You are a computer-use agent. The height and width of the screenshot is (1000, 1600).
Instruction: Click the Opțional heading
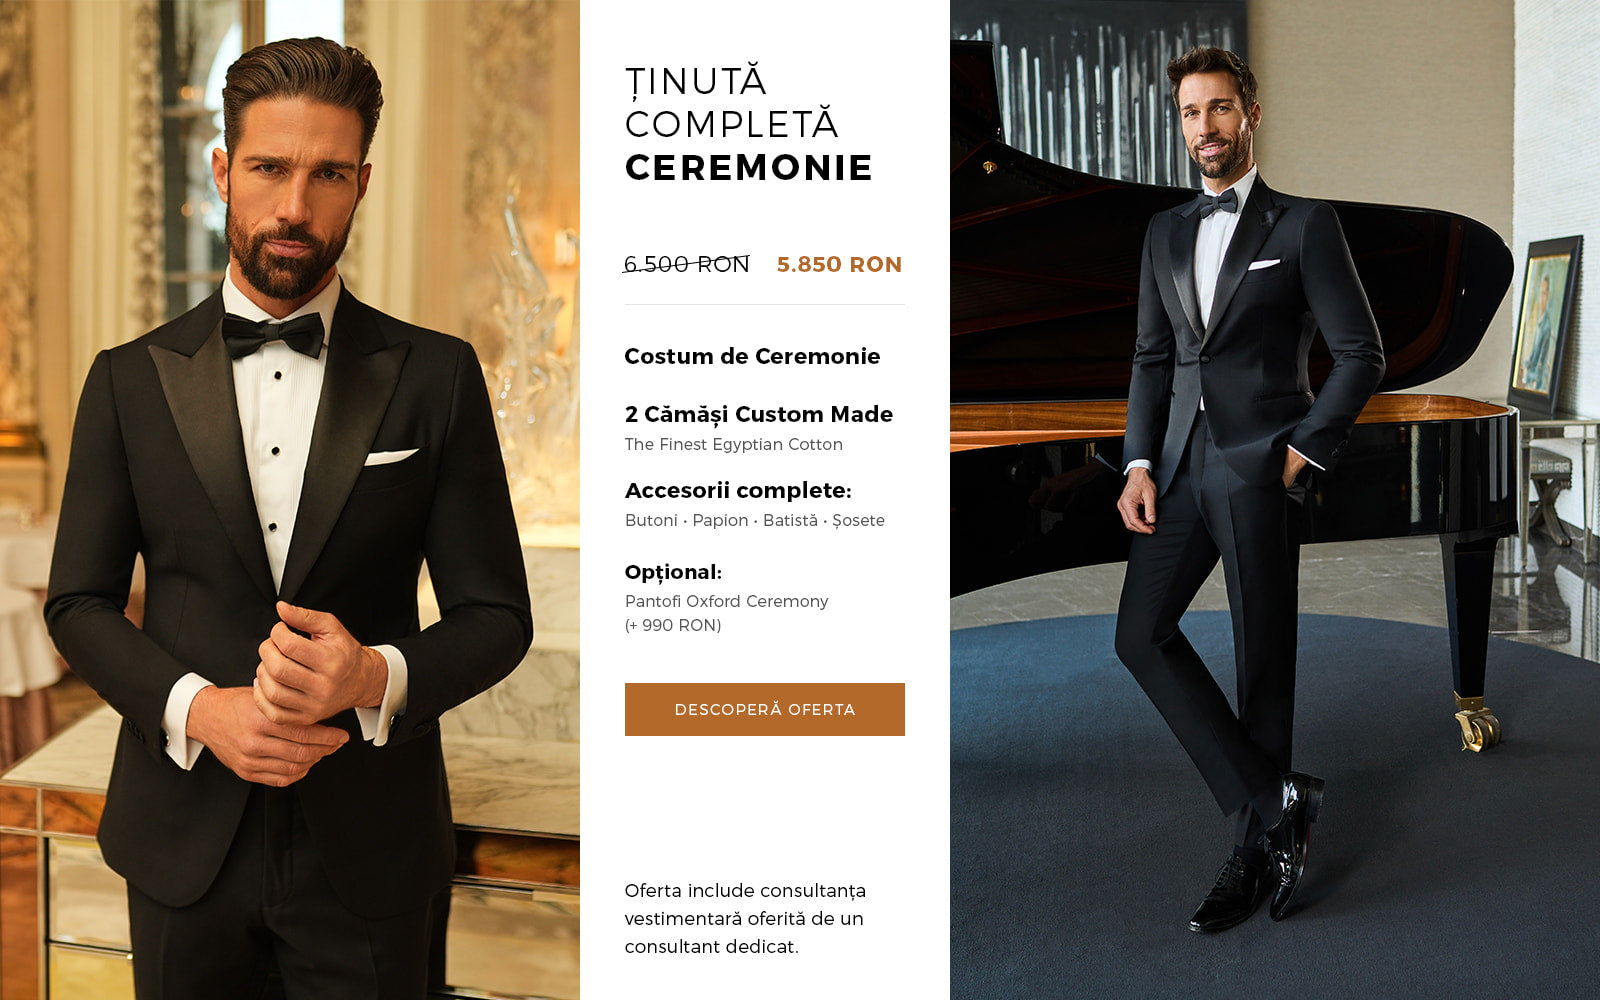tap(673, 572)
